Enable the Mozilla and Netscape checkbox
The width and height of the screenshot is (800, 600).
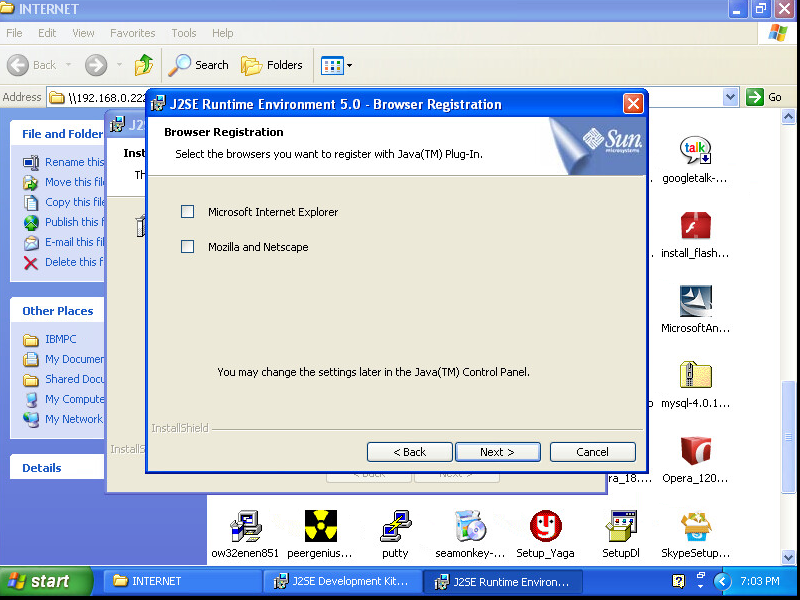[x=187, y=247]
